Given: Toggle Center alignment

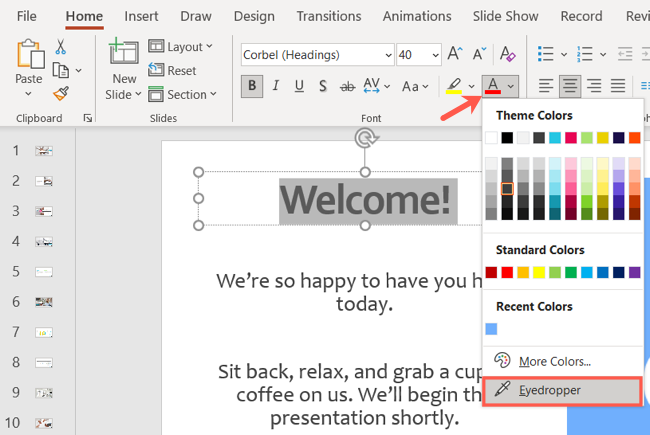Looking at the screenshot, I should point(570,86).
